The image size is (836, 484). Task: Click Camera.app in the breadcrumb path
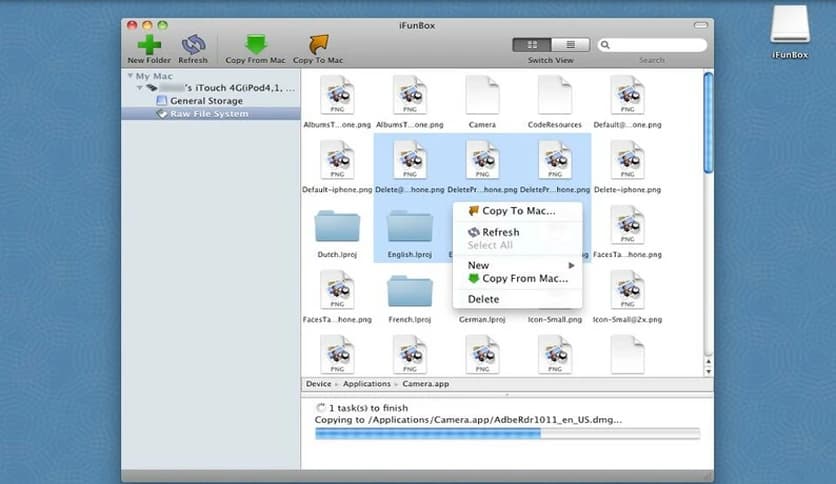point(425,384)
